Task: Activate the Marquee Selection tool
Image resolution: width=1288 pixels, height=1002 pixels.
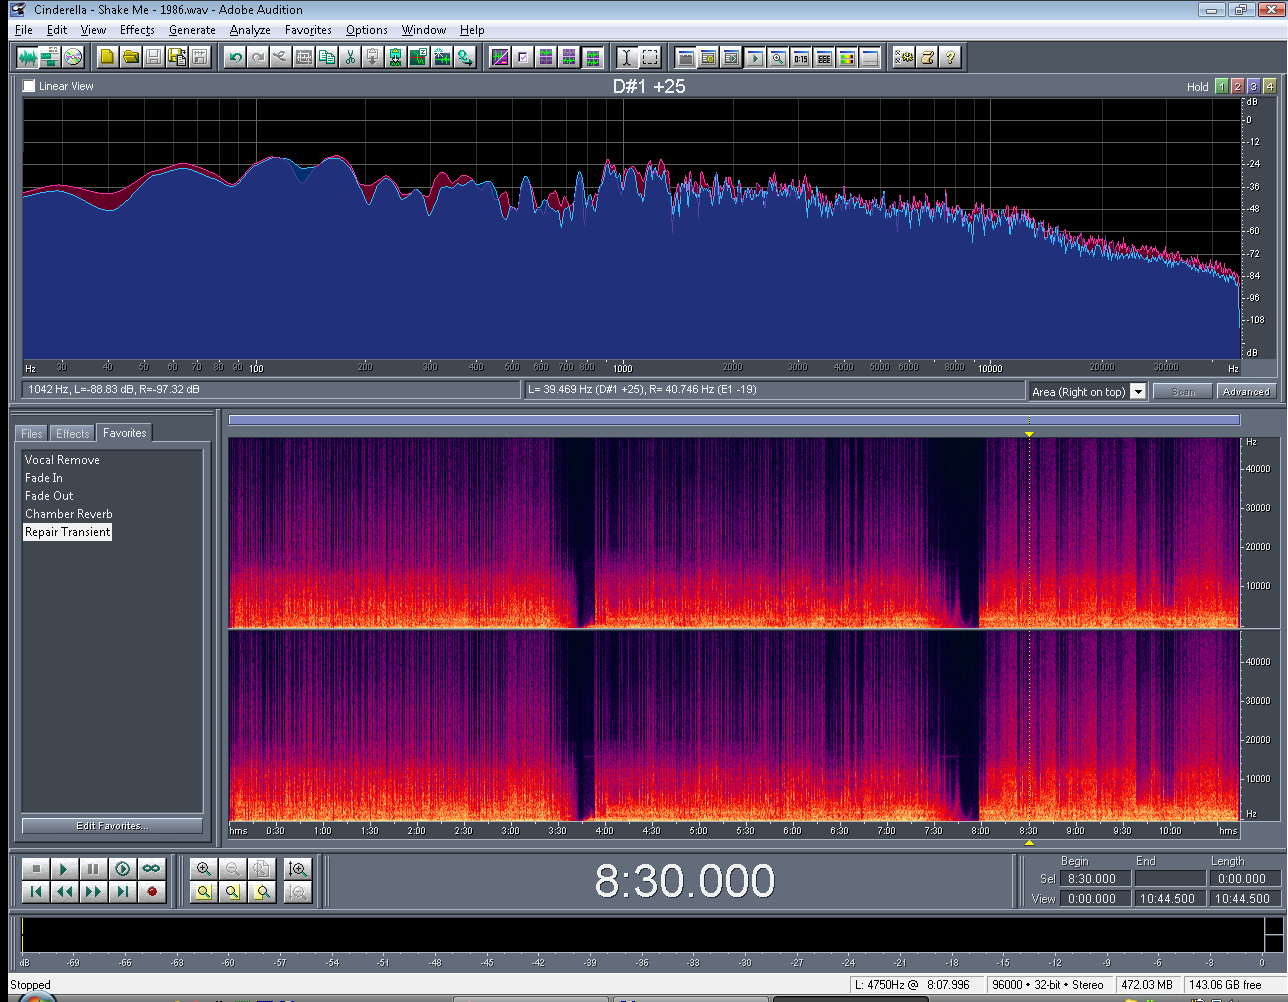Action: (650, 57)
